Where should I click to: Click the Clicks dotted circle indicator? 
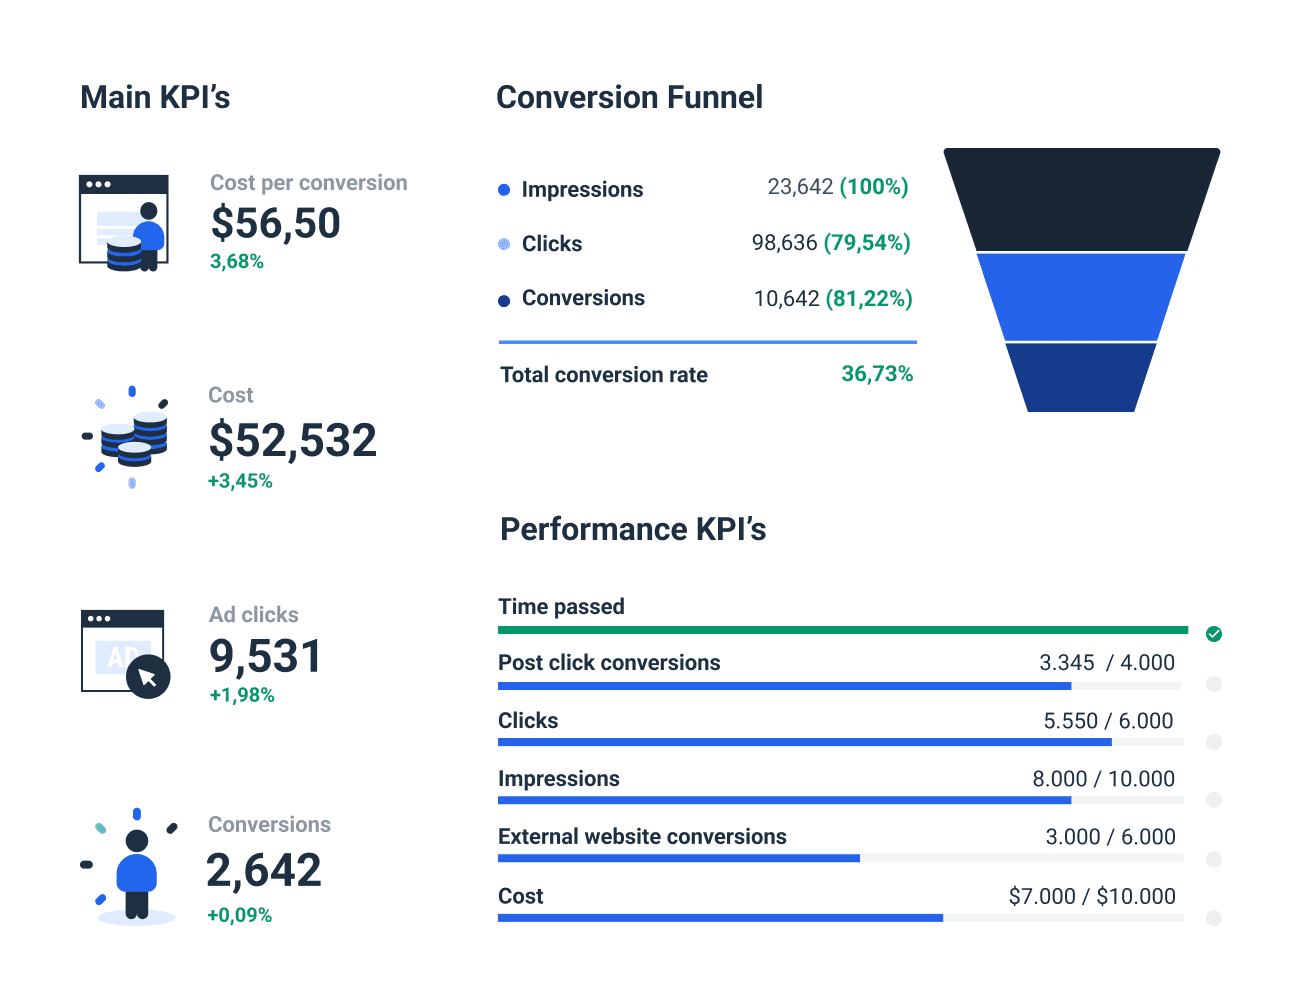point(504,243)
